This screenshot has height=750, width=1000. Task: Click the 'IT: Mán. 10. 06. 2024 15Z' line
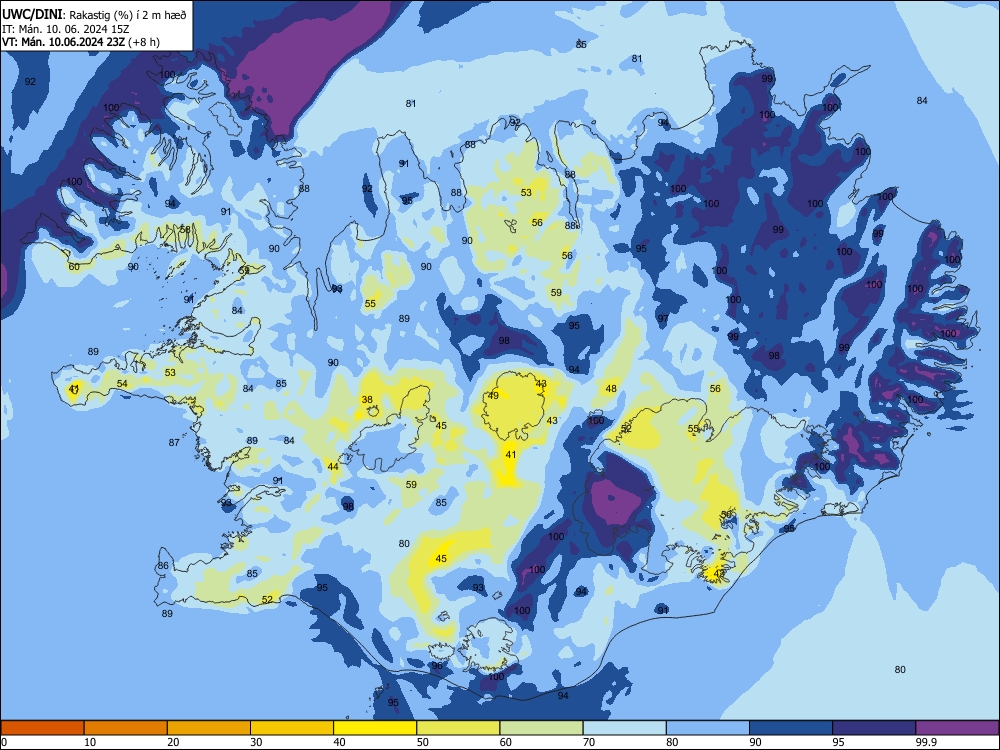pyautogui.click(x=66, y=29)
